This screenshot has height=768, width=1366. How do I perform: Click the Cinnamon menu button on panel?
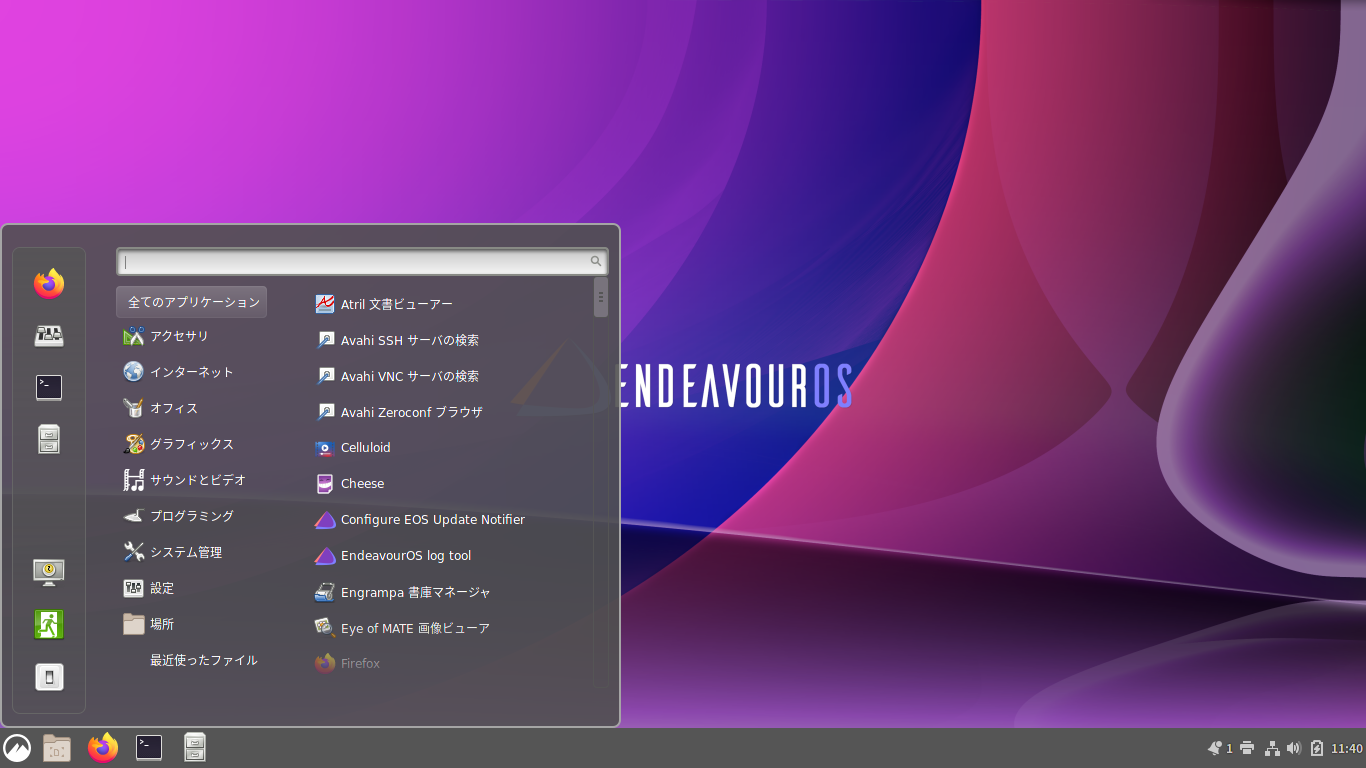click(17, 748)
